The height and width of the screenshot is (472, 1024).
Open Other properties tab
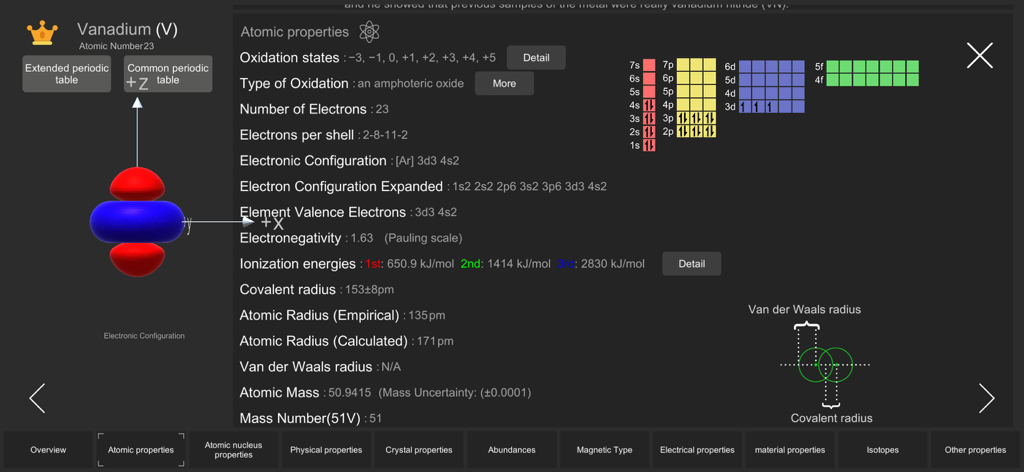point(975,450)
